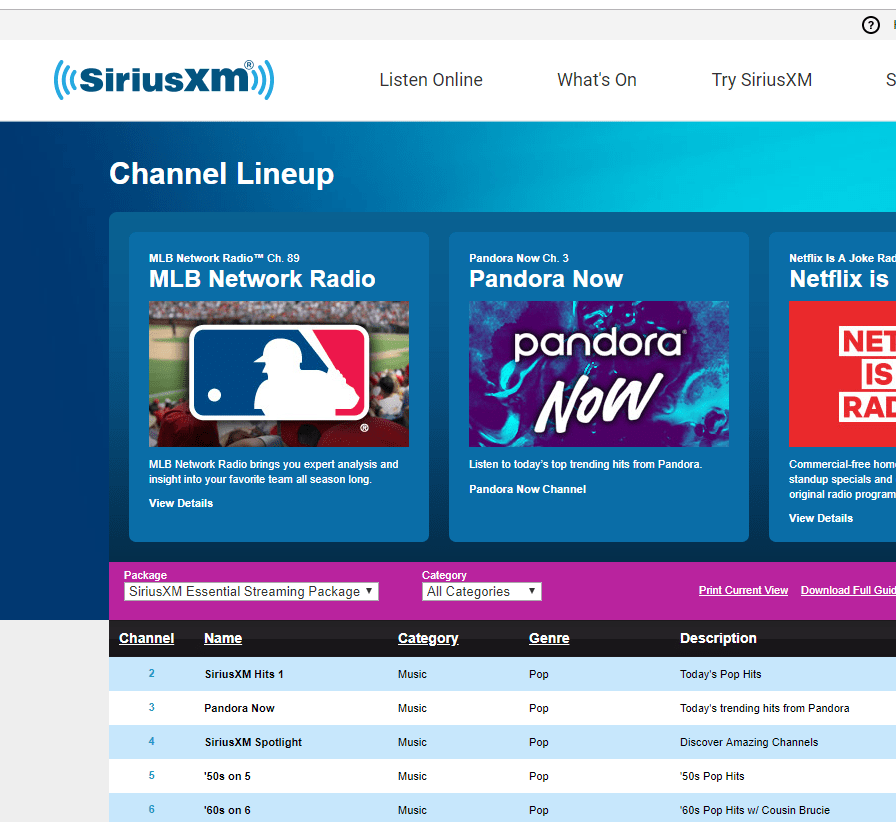Open channel number 4 link
Image resolution: width=896 pixels, height=822 pixels.
point(151,741)
